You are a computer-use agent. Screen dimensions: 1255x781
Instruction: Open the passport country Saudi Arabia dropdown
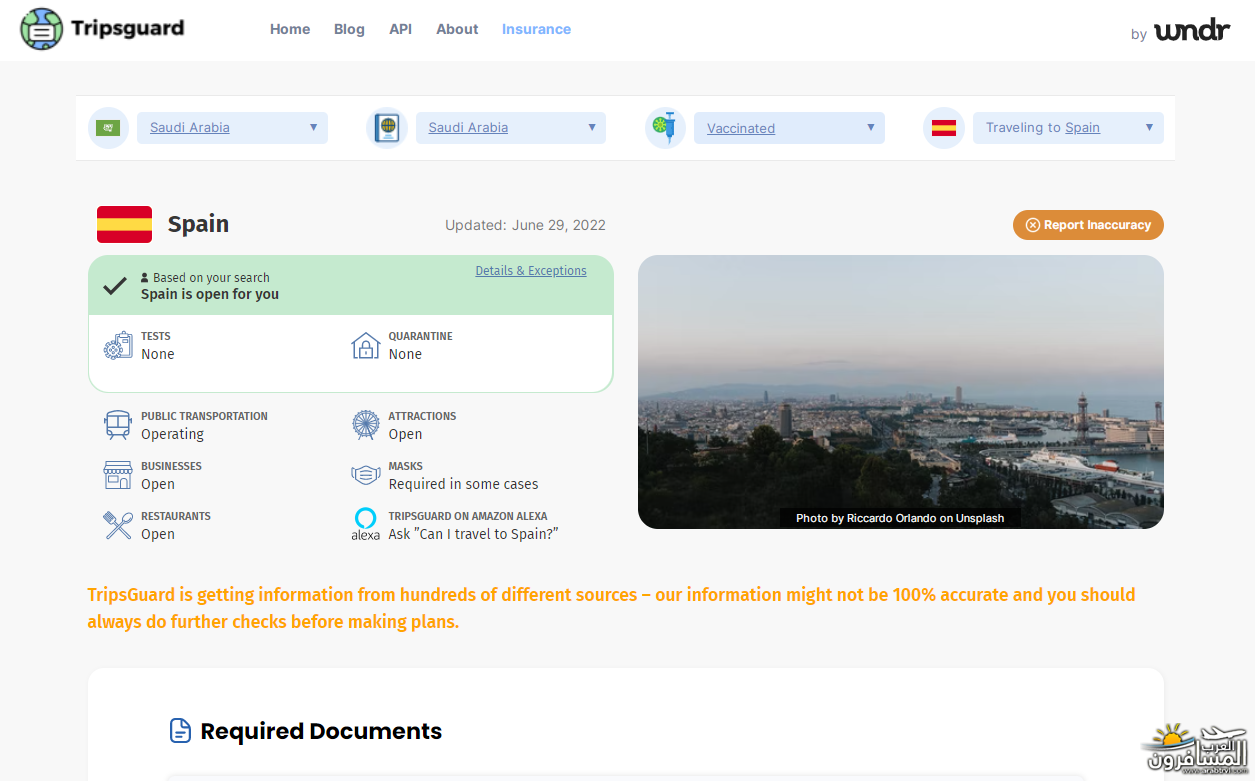point(510,128)
